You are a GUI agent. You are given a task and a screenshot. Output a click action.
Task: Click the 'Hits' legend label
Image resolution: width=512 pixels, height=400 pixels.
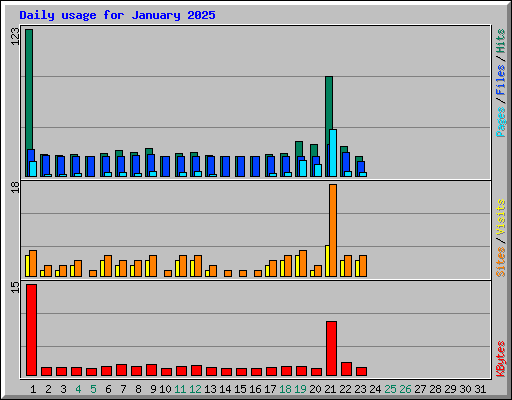tap(500, 41)
